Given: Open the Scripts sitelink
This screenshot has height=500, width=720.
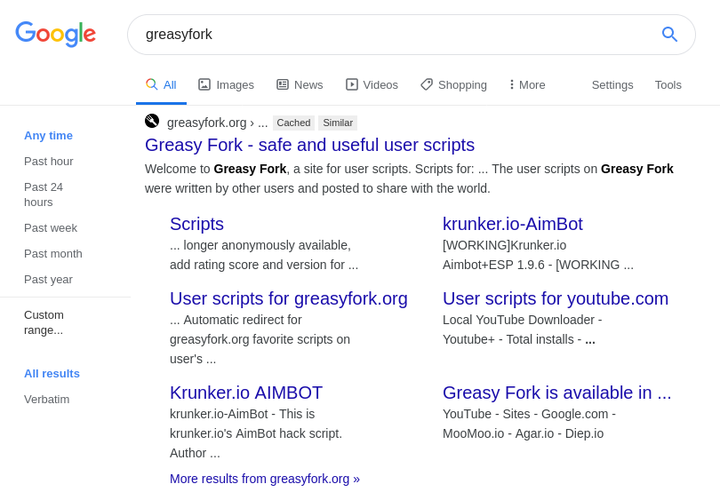Looking at the screenshot, I should pyautogui.click(x=197, y=224).
